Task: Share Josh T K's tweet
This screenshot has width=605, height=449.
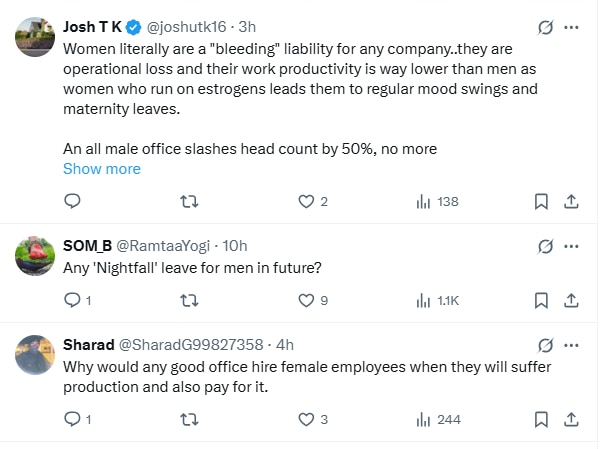Action: [x=571, y=201]
